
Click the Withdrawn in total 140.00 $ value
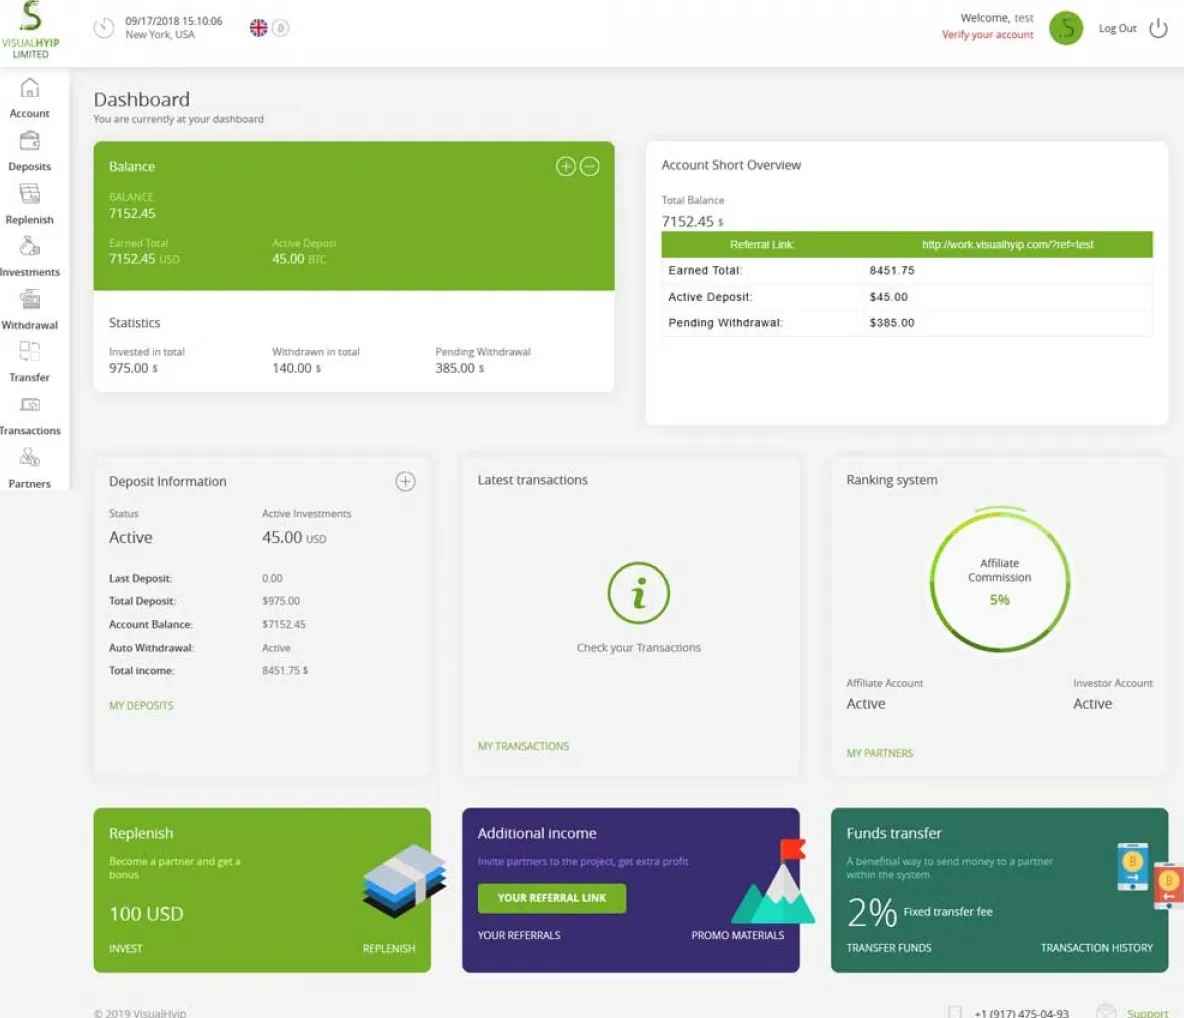(297, 369)
